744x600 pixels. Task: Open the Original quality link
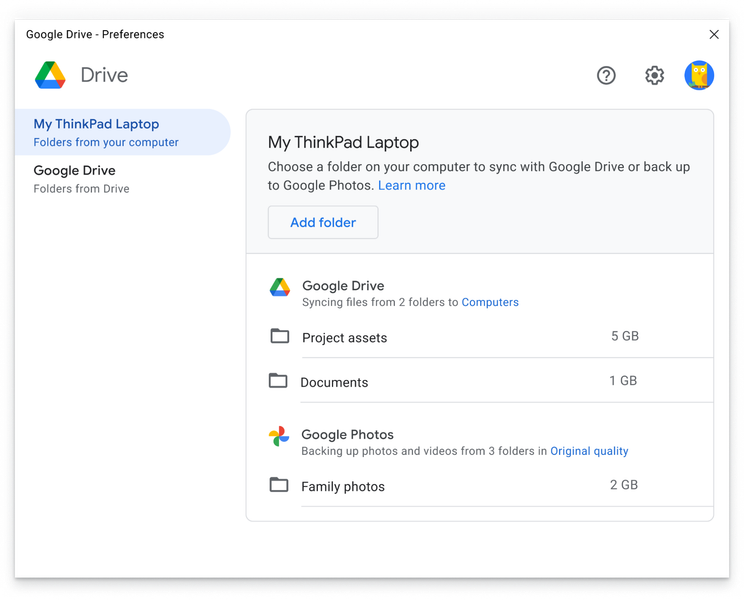[589, 451]
